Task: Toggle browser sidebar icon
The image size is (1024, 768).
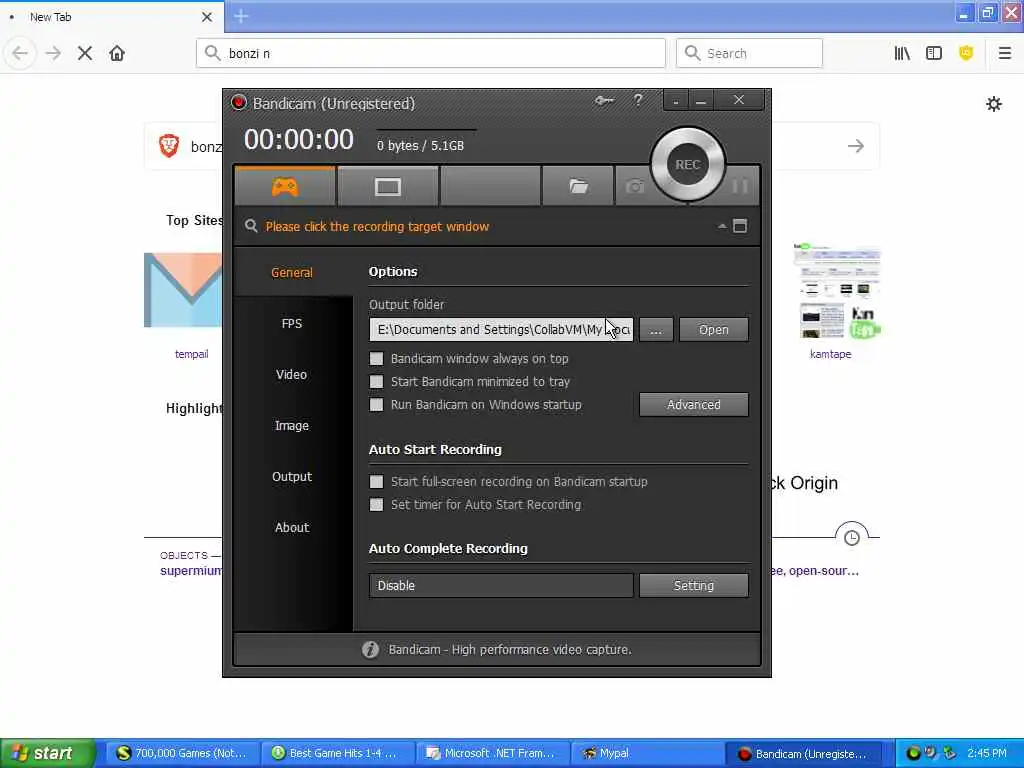Action: pyautogui.click(x=934, y=53)
